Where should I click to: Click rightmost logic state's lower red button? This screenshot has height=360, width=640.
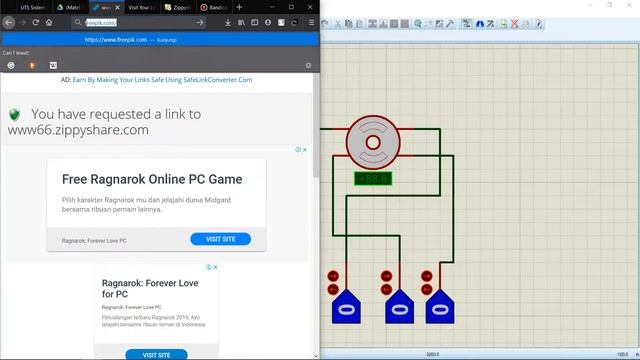(427, 289)
